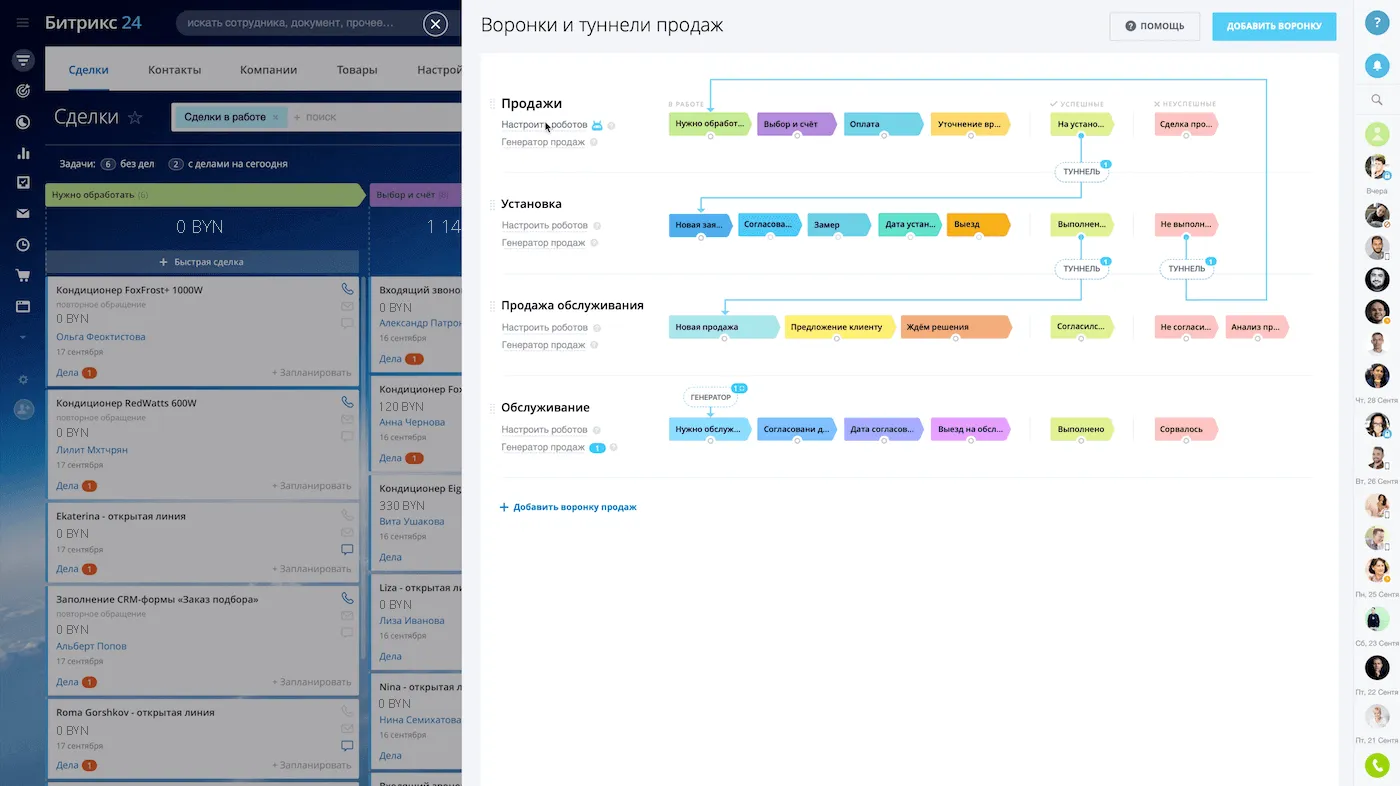Close the sales funnels slider panel
The image size is (1400, 786).
(435, 25)
